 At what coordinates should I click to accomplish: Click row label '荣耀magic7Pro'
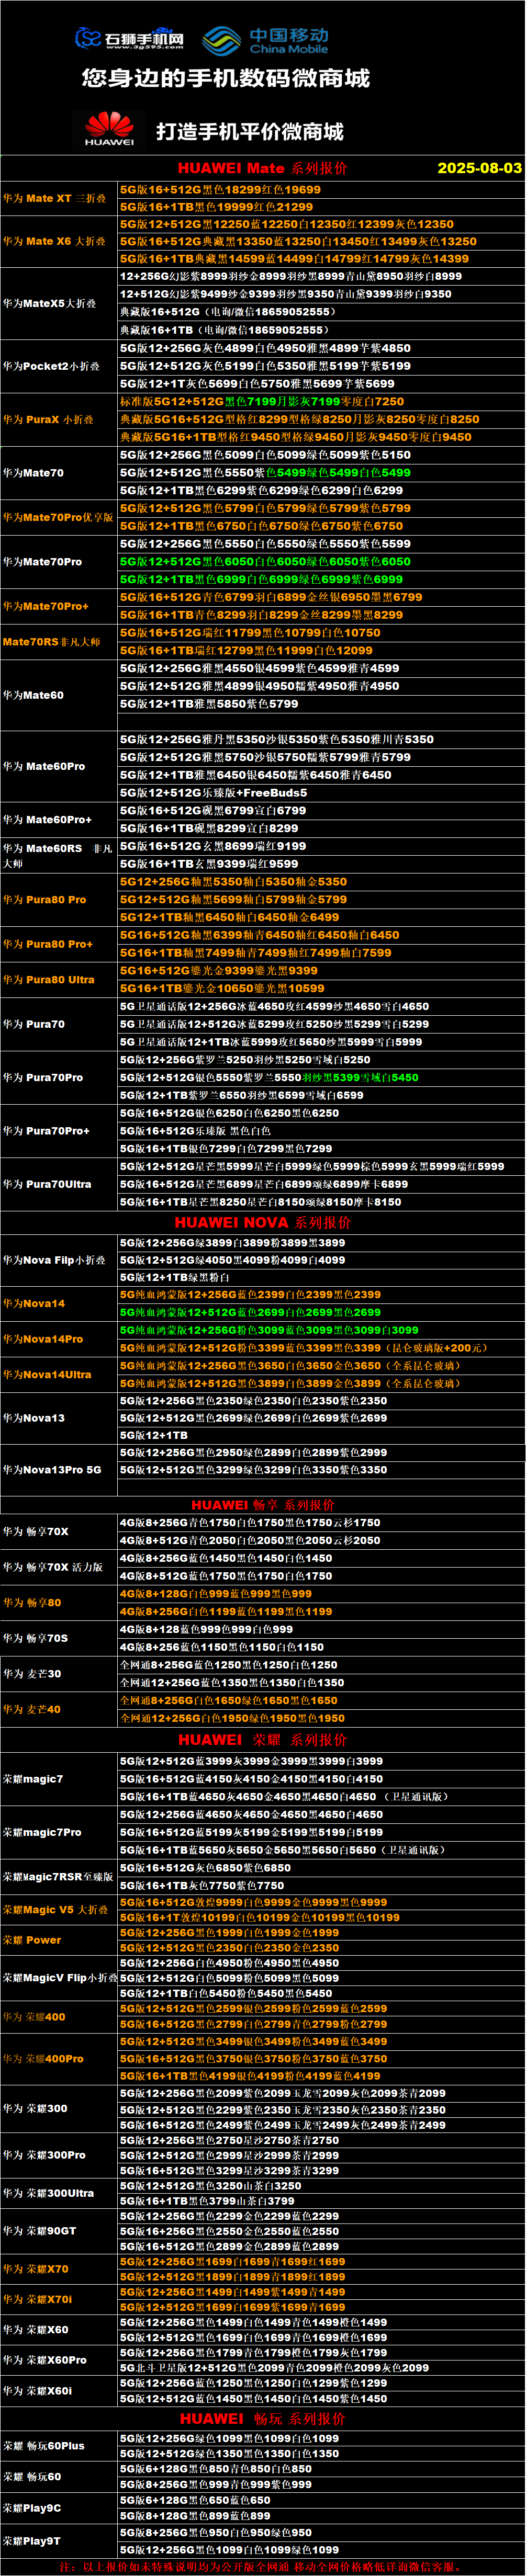pos(42,1832)
